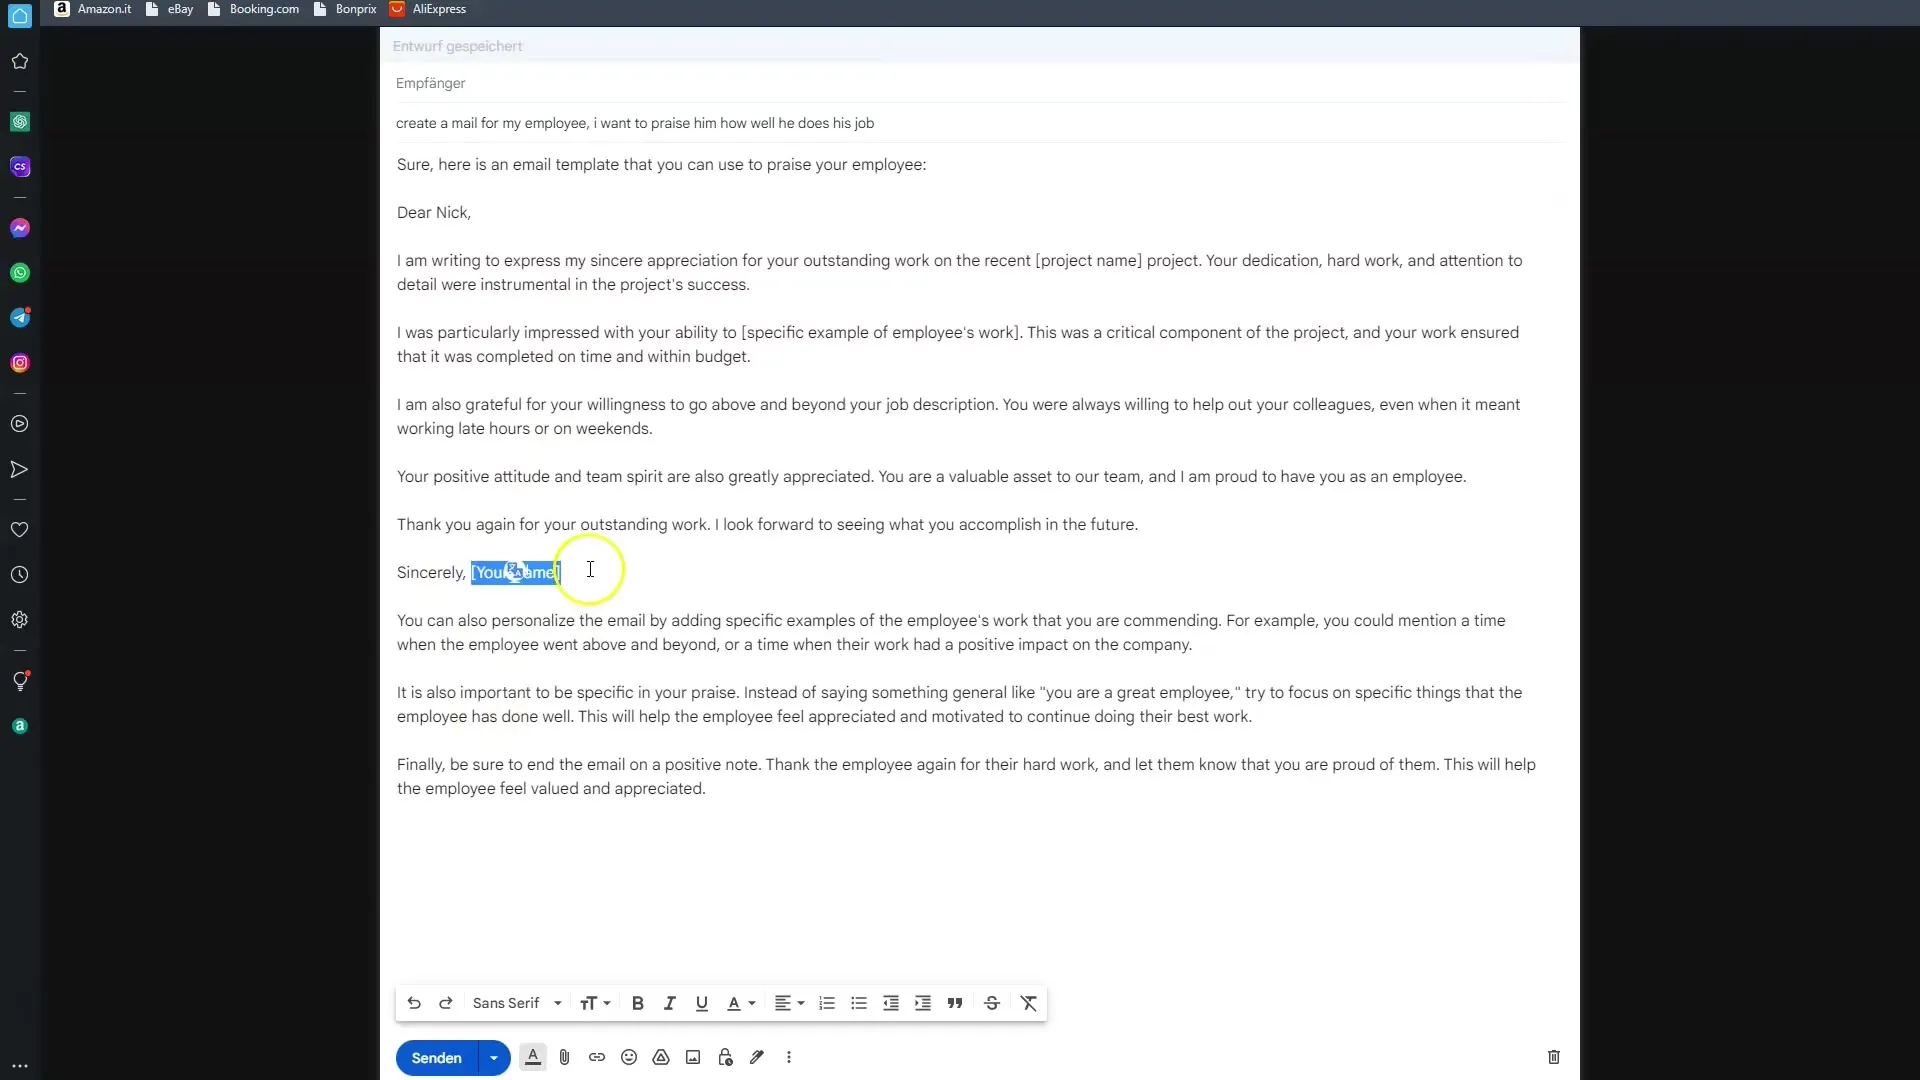
Task: Click the Underline formatting icon
Action: click(702, 1004)
